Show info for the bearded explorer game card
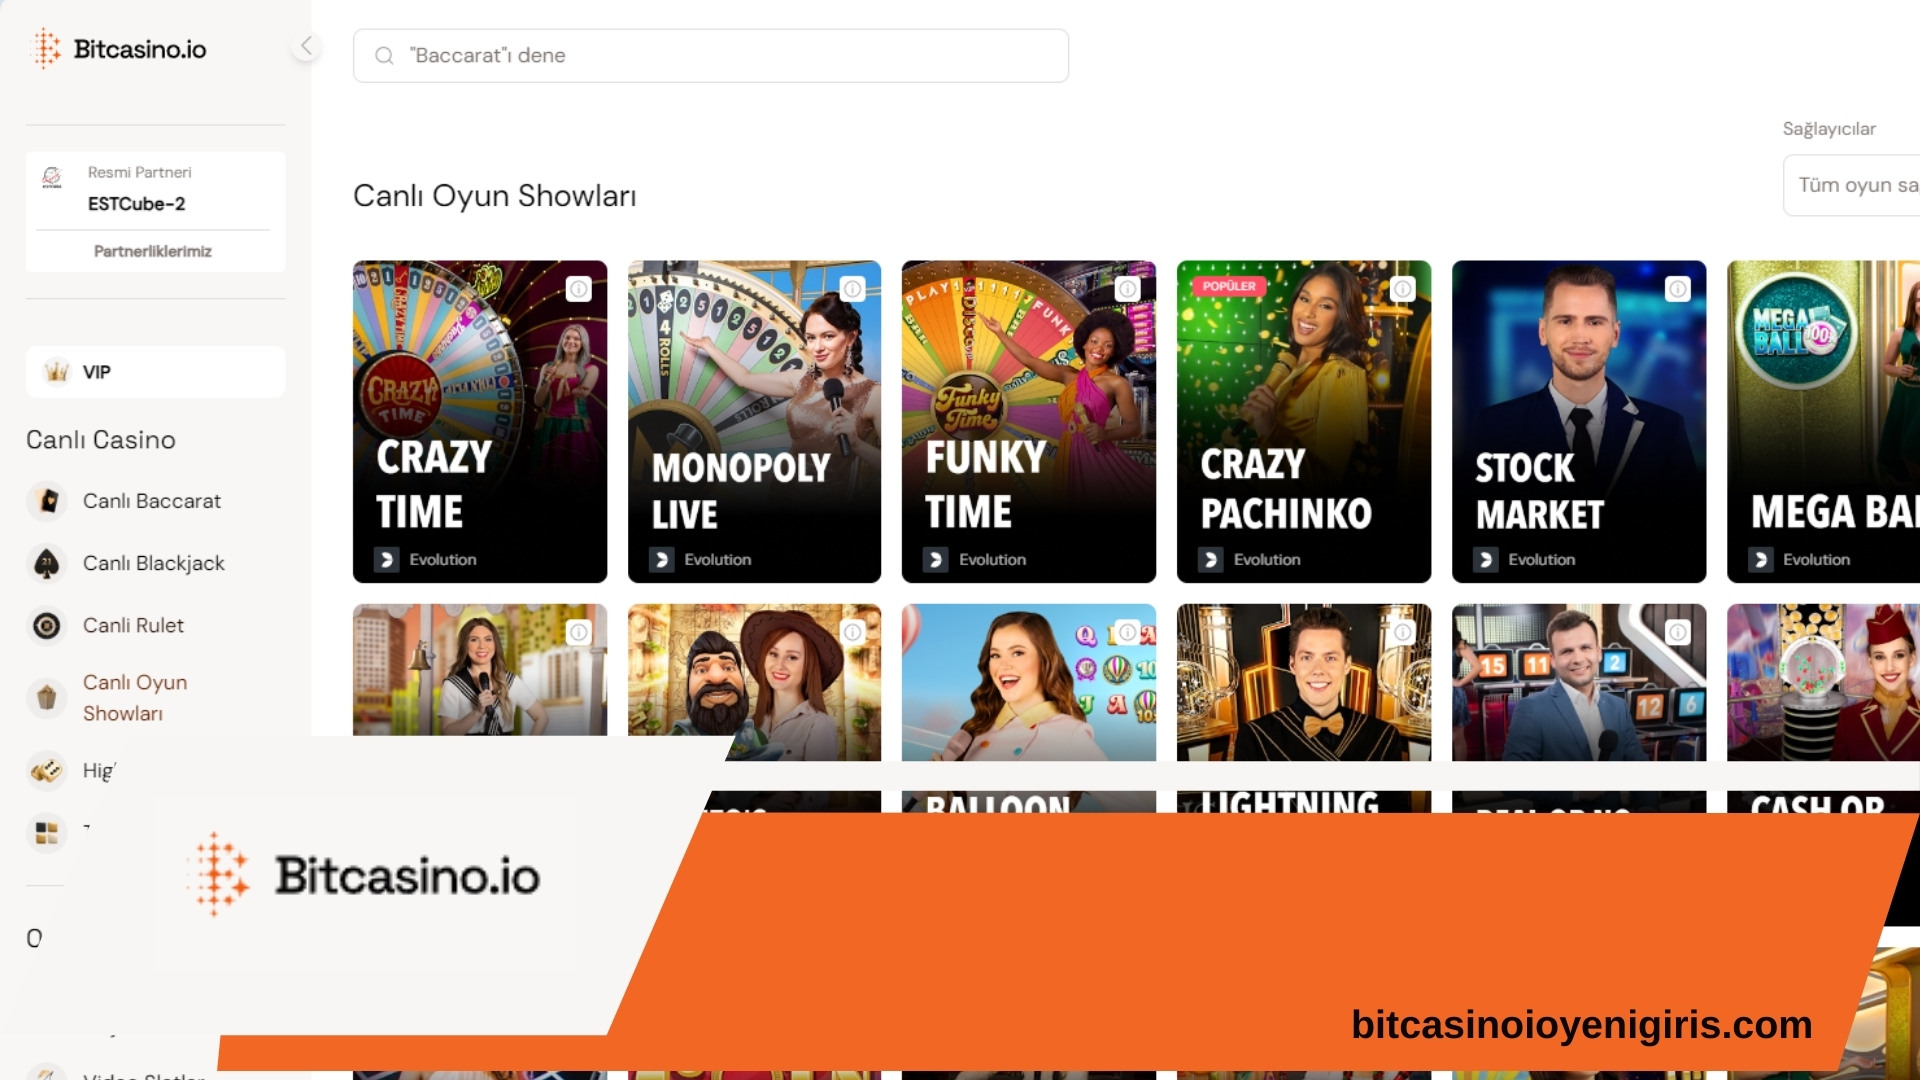1920x1080 pixels. (853, 632)
